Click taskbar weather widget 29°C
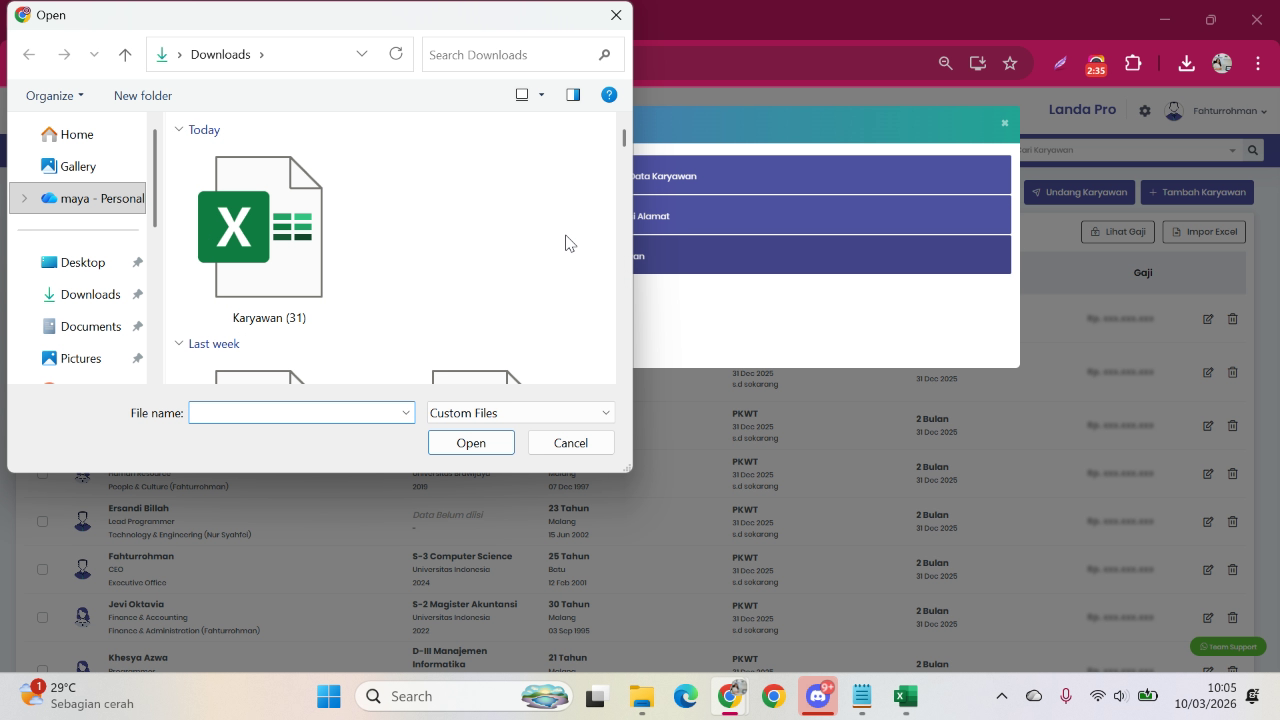The image size is (1280, 720). (77, 695)
